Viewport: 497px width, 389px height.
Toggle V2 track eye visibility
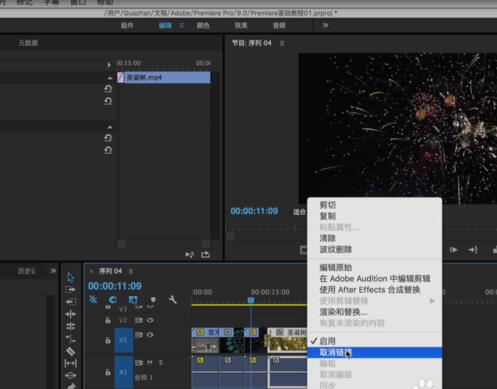point(150,320)
